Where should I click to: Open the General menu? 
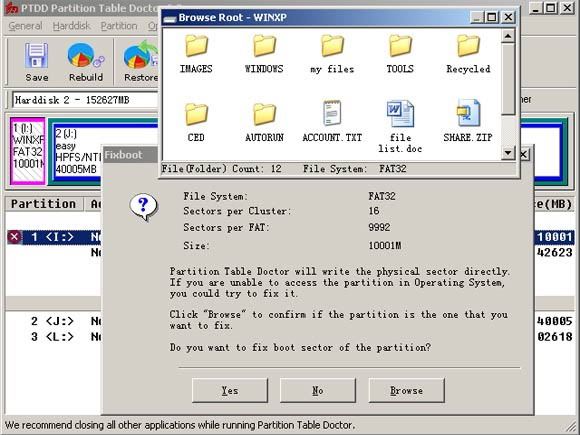click(x=25, y=26)
